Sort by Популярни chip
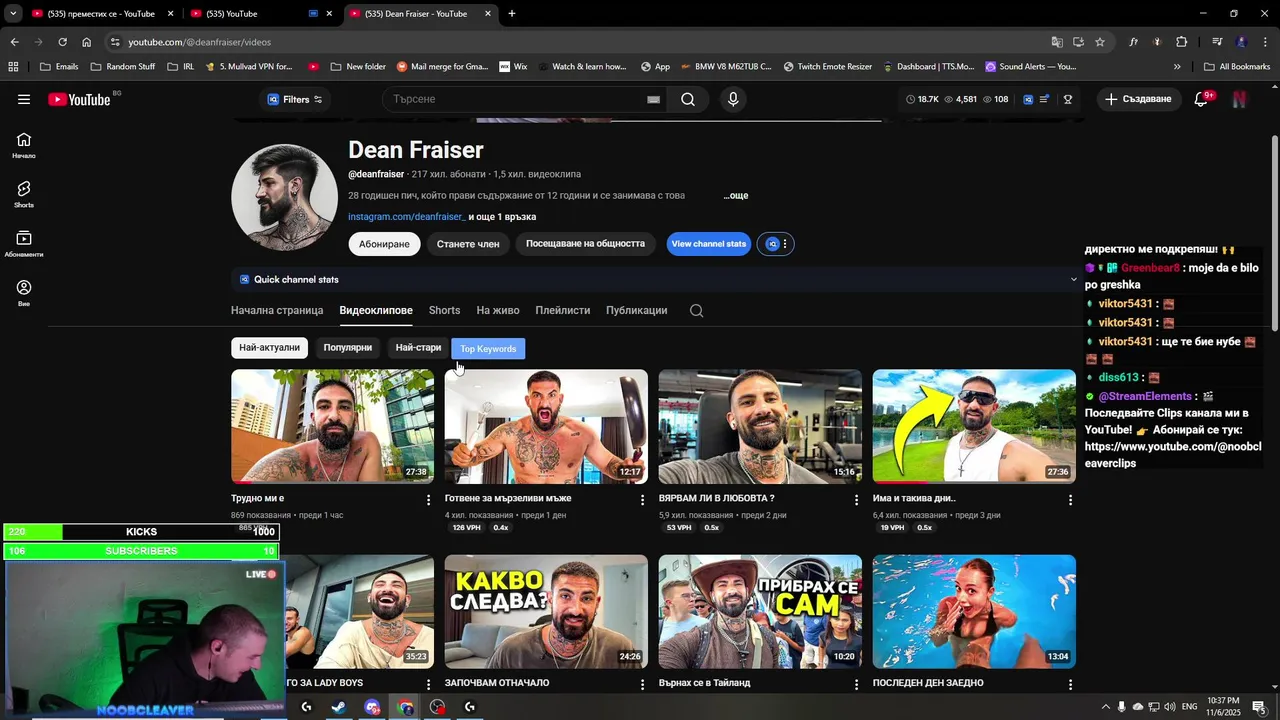This screenshot has height=720, width=1280. point(347,348)
